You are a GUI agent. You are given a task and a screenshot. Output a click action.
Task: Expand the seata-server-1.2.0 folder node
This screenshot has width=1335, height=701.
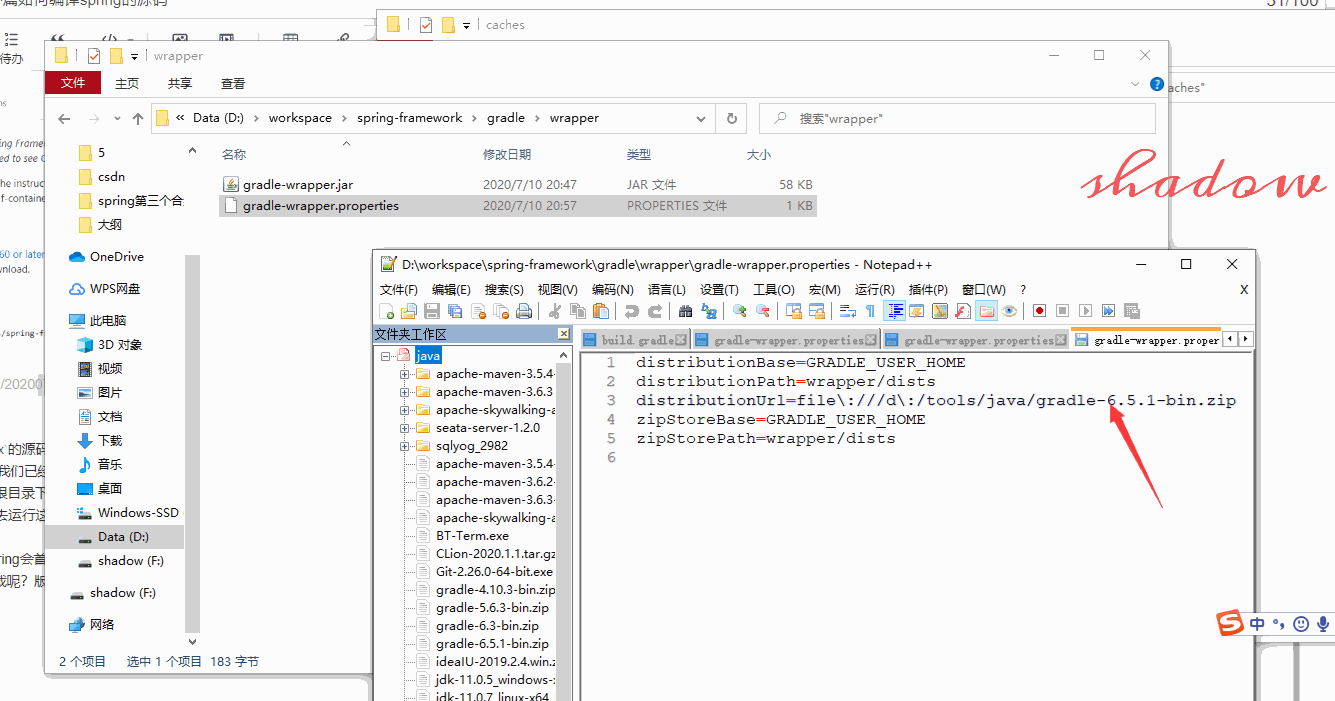(x=405, y=428)
